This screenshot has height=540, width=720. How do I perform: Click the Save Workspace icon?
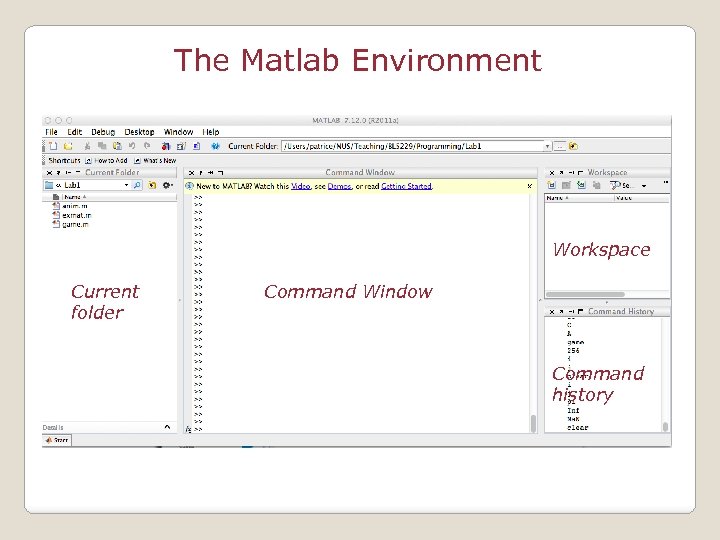click(596, 185)
